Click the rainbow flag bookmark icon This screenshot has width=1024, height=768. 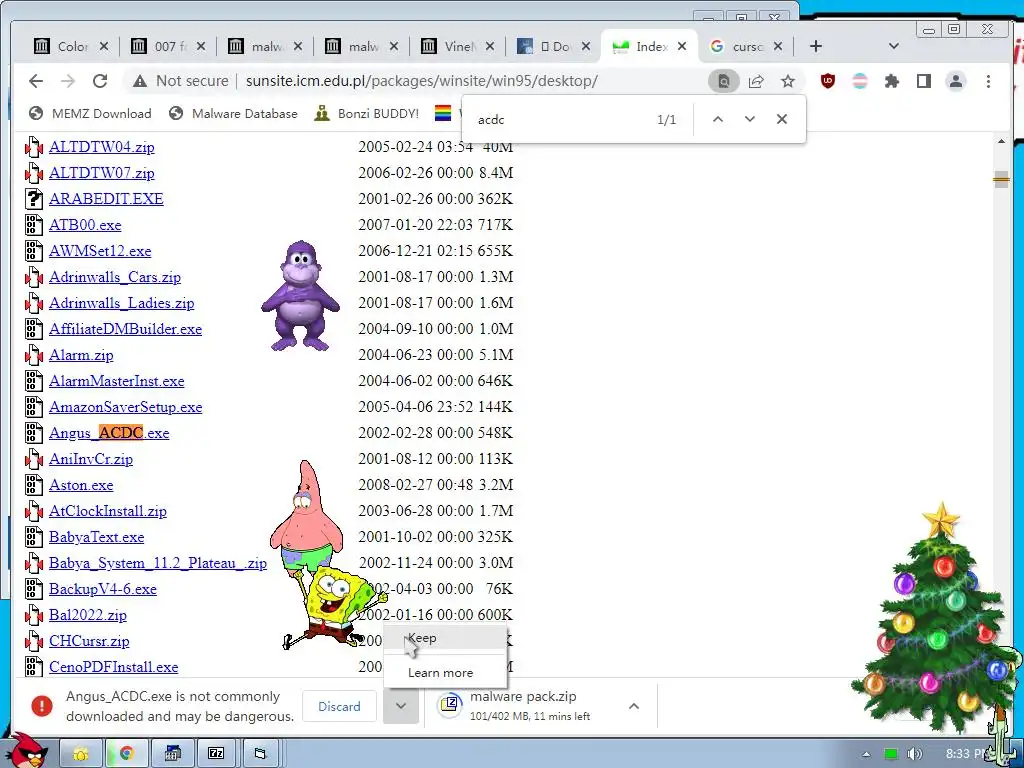pos(443,114)
